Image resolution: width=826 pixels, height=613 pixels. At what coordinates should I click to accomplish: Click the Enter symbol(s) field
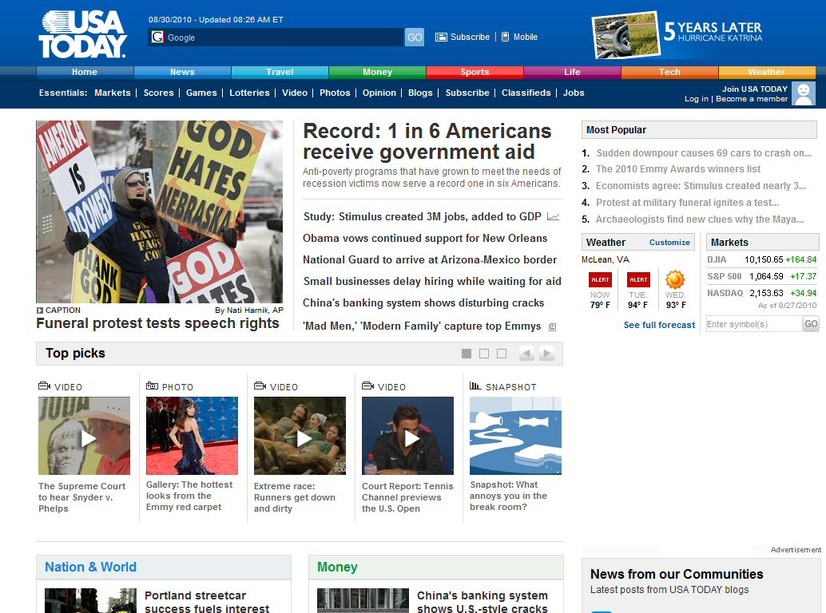coord(754,324)
